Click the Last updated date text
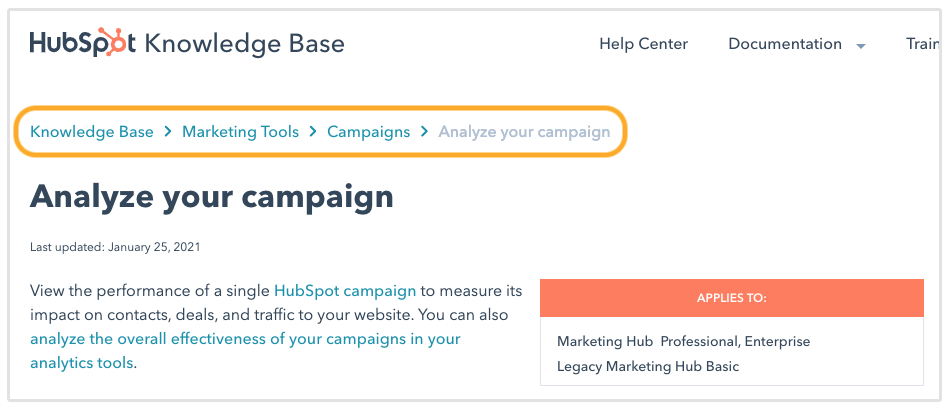Screen dimensions: 950x410 click(x=122, y=246)
